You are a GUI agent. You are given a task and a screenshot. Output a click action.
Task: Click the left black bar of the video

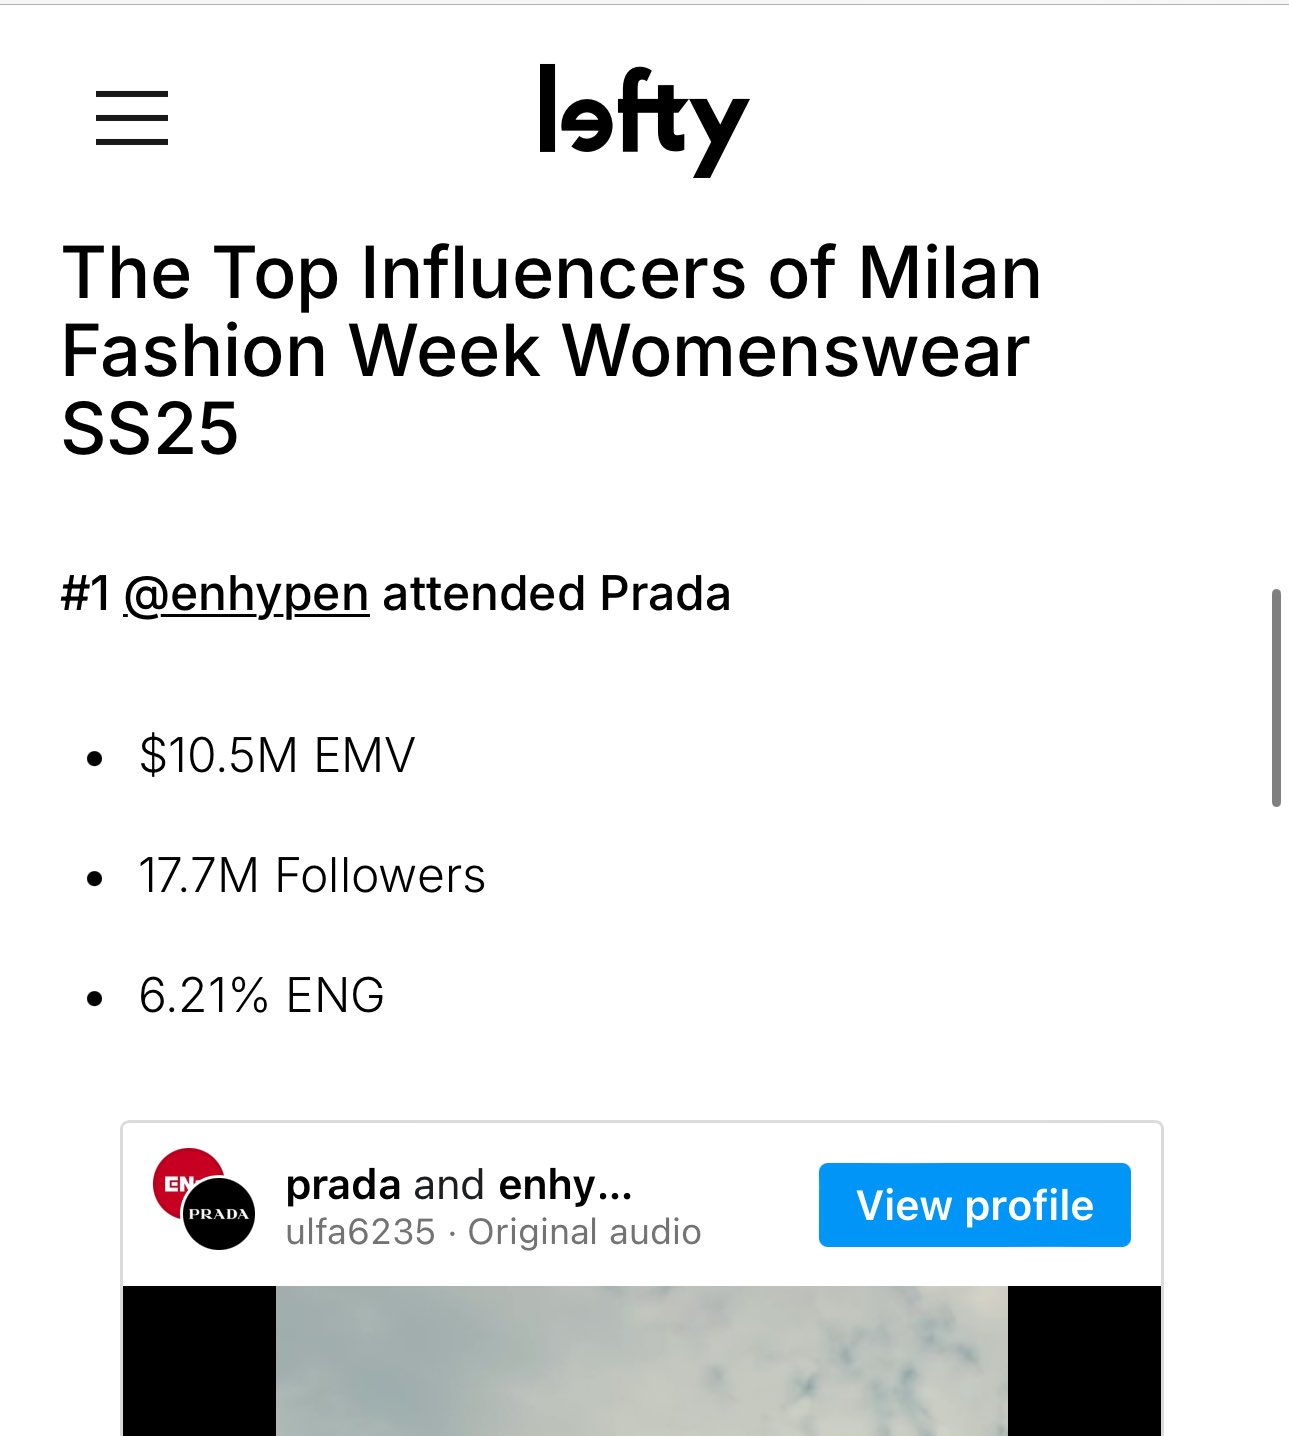199,1361
